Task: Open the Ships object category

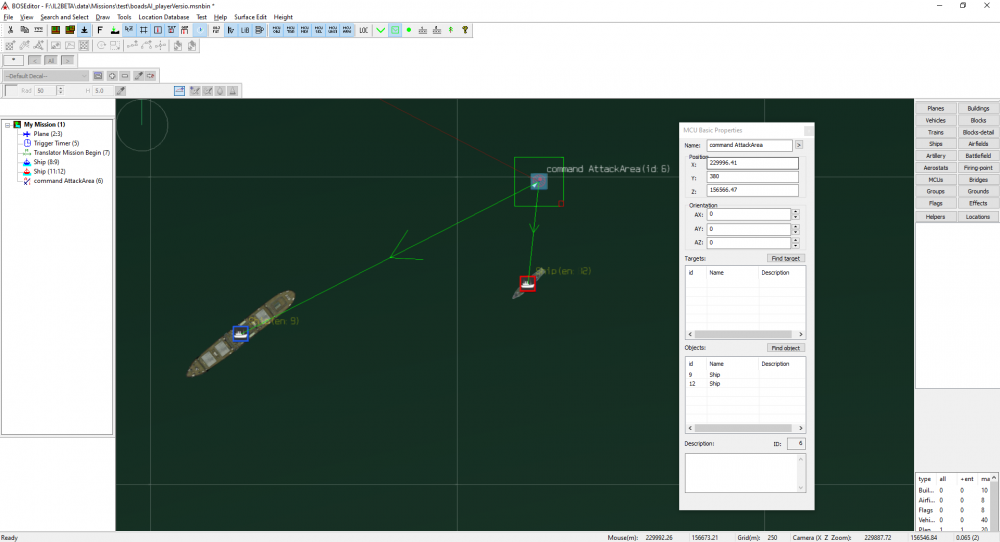Action: [x=935, y=144]
